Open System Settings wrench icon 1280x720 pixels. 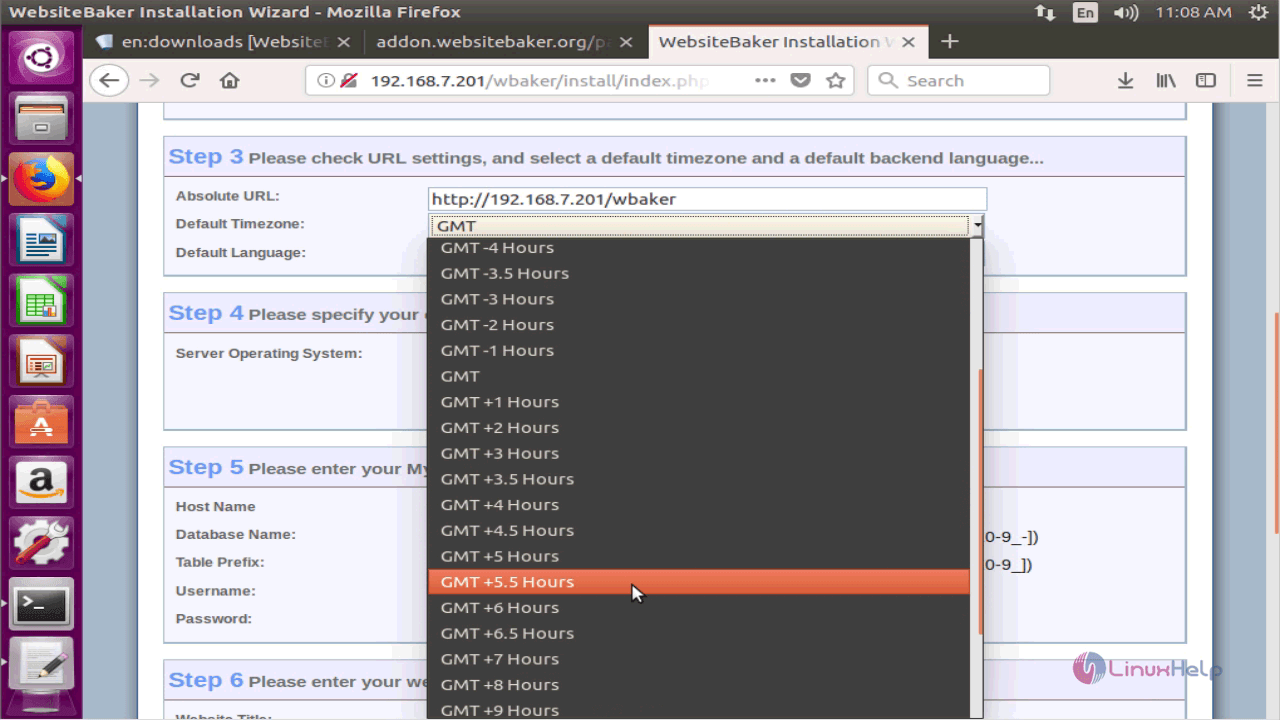[x=41, y=545]
